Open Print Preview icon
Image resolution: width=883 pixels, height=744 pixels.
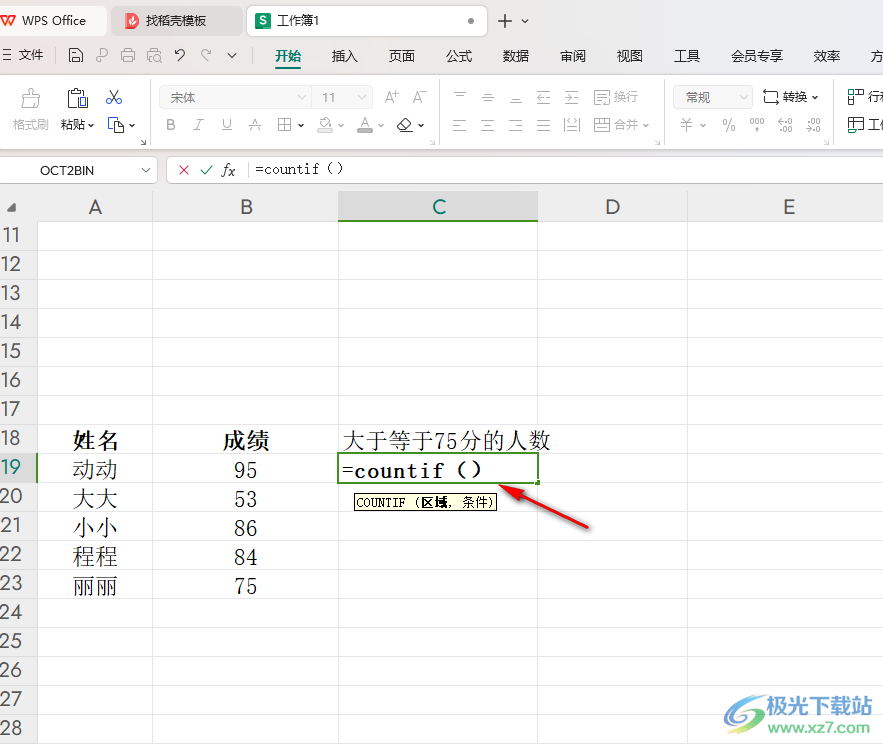pos(154,55)
